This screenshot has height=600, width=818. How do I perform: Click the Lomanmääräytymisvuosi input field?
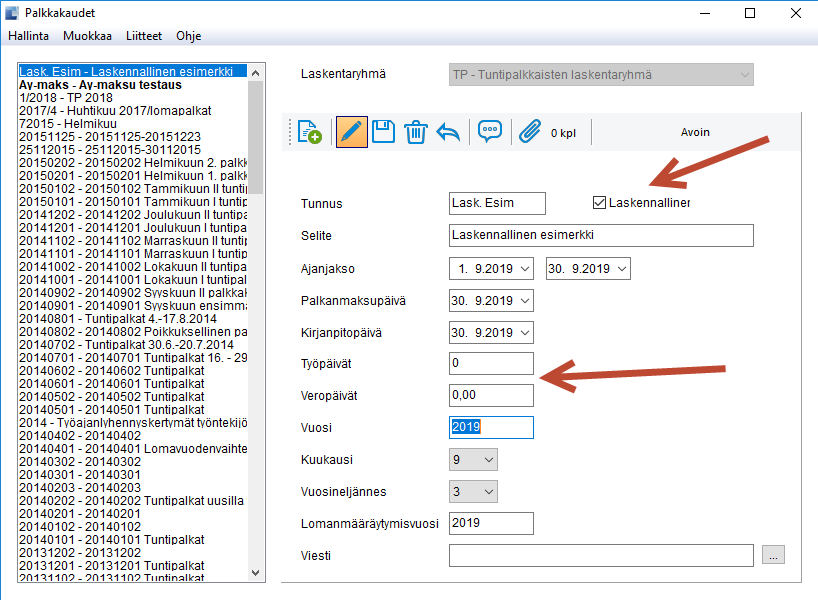point(491,523)
